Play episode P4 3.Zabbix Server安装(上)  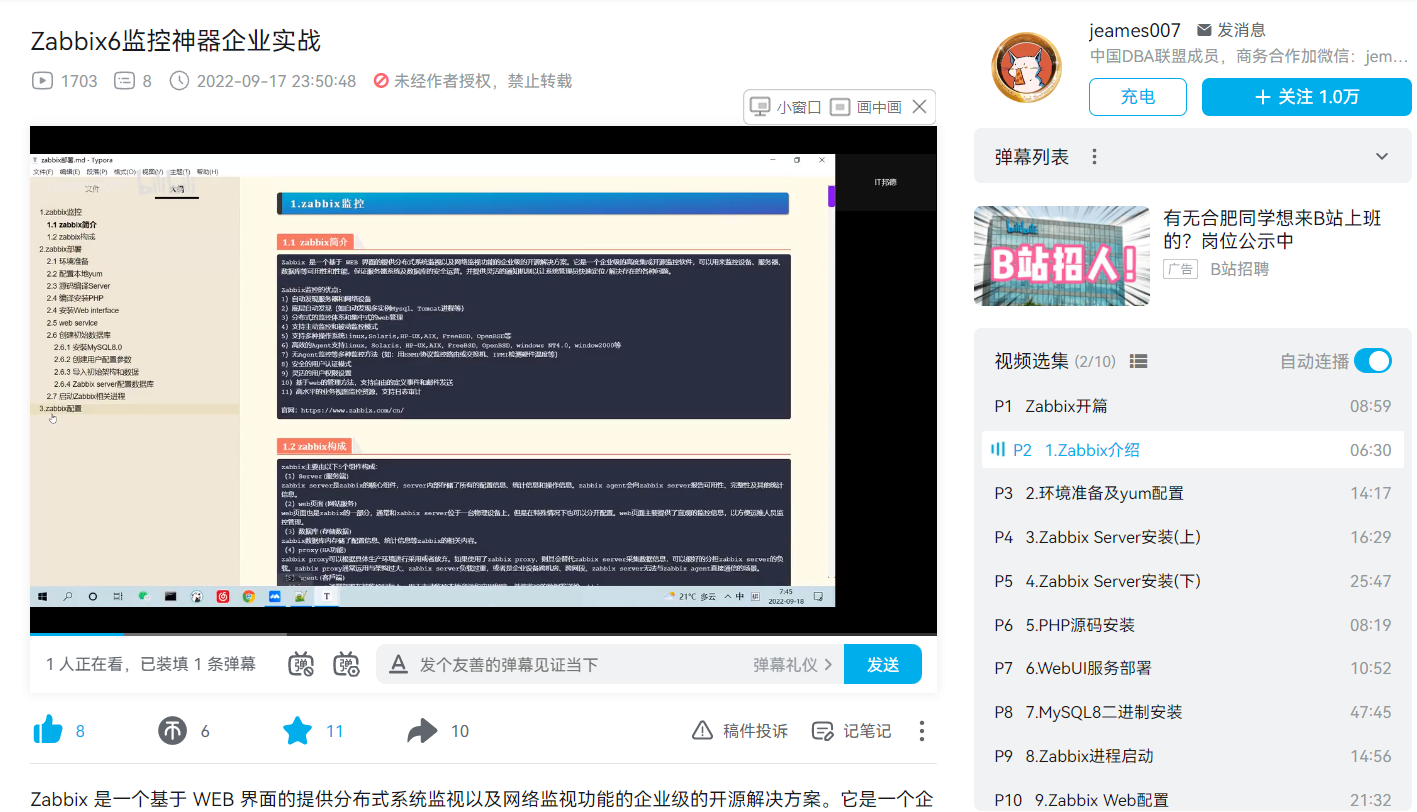pos(1192,537)
